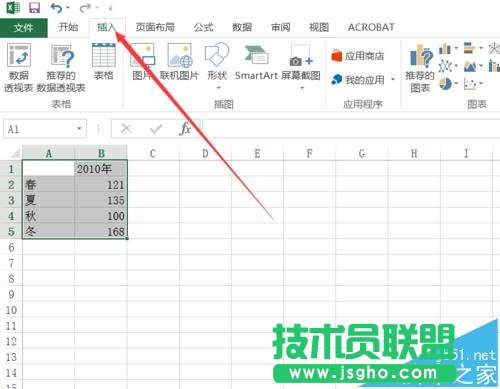Expand the 形状 dropdown arrow

pos(219,88)
